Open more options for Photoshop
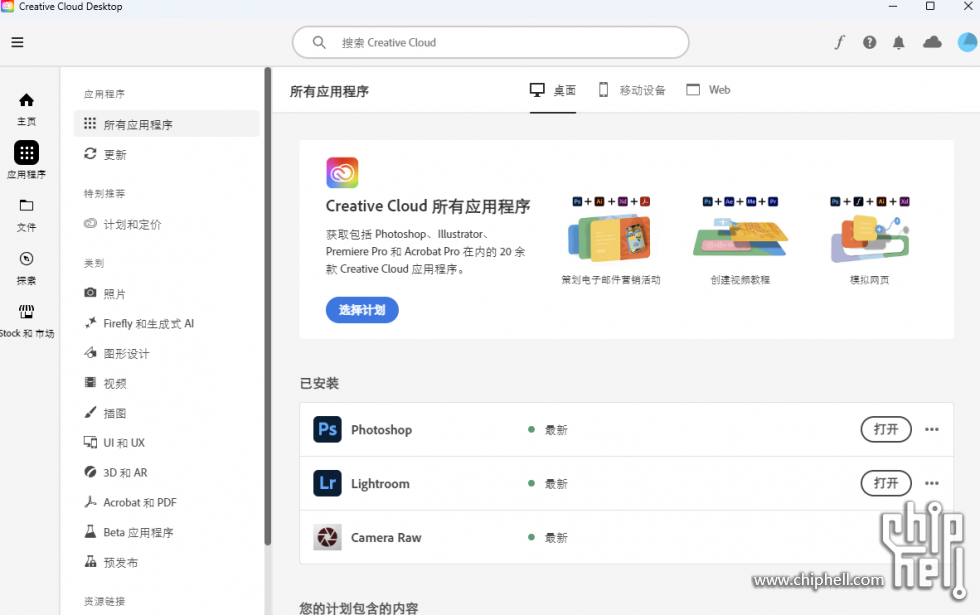The image size is (980, 615). coord(932,429)
